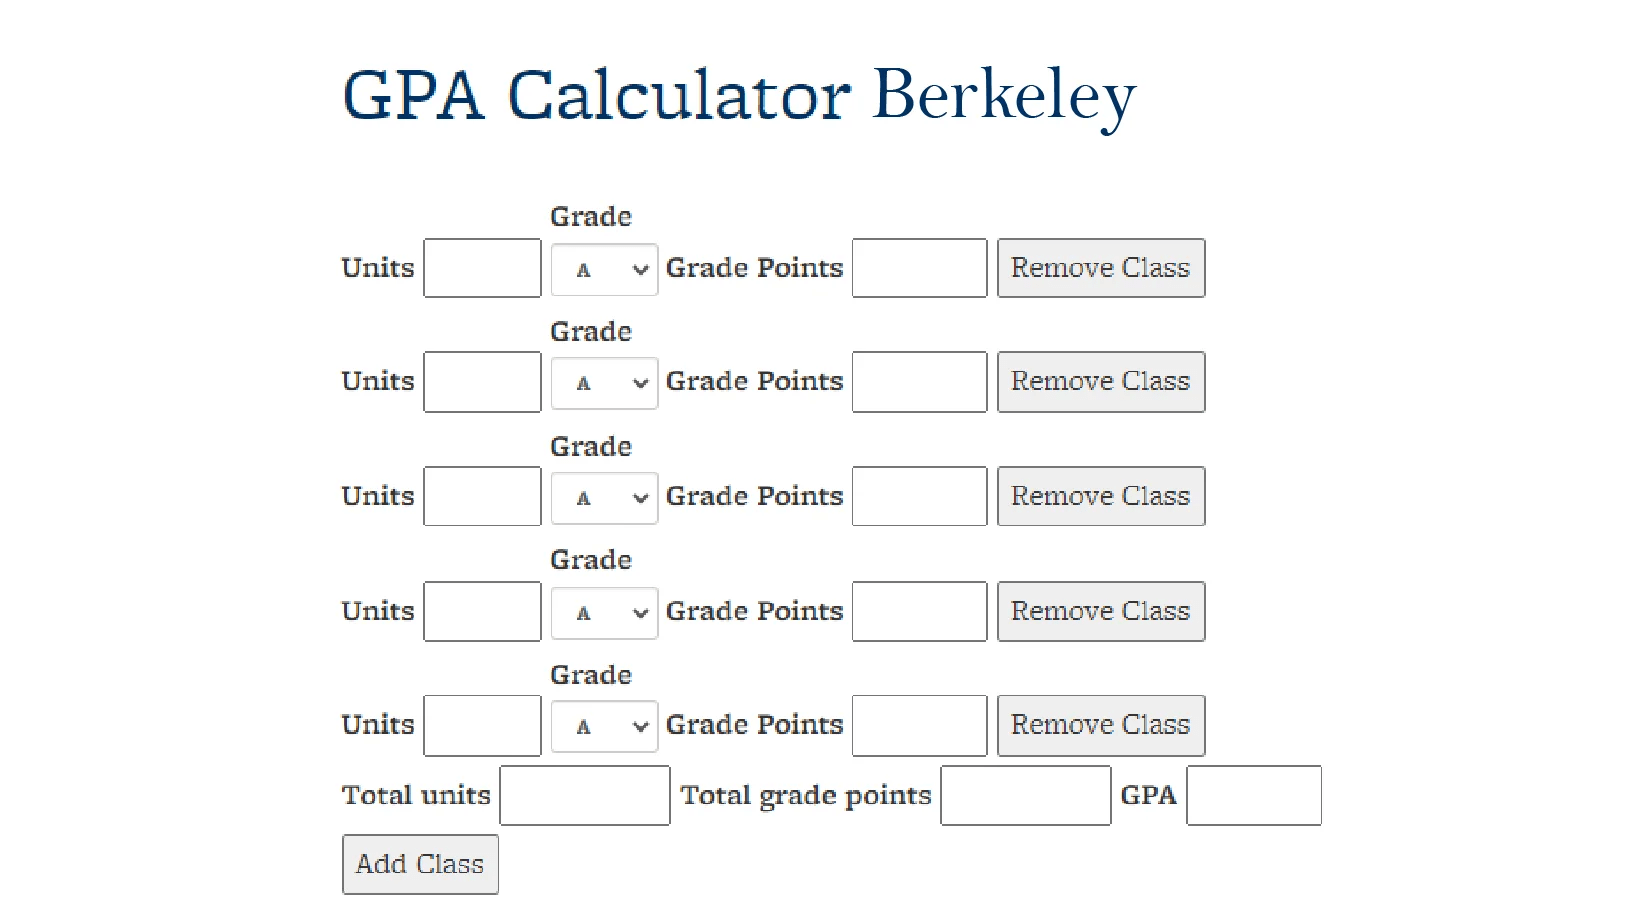The image size is (1643, 924).
Task: Click the Units field of the second class
Action: (x=481, y=382)
